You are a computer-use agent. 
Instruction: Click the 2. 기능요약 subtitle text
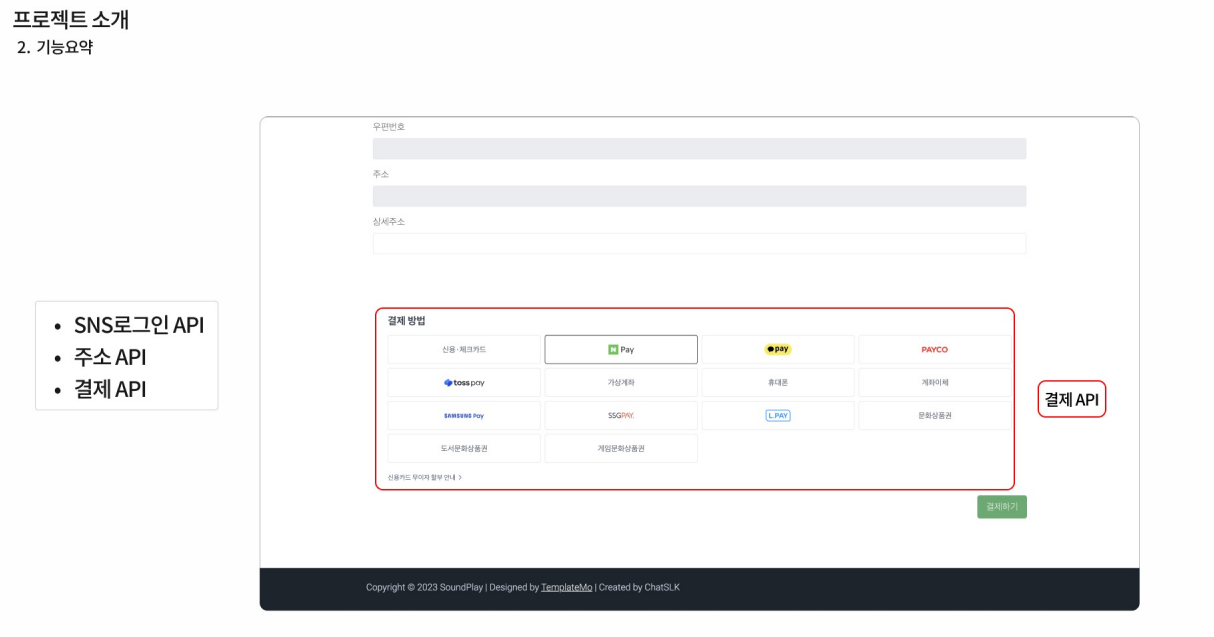[x=56, y=47]
